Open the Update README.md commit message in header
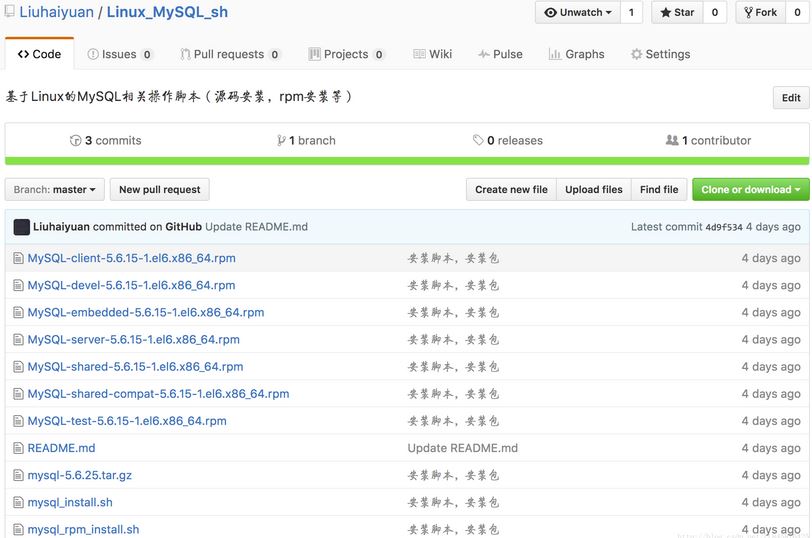 click(x=256, y=227)
